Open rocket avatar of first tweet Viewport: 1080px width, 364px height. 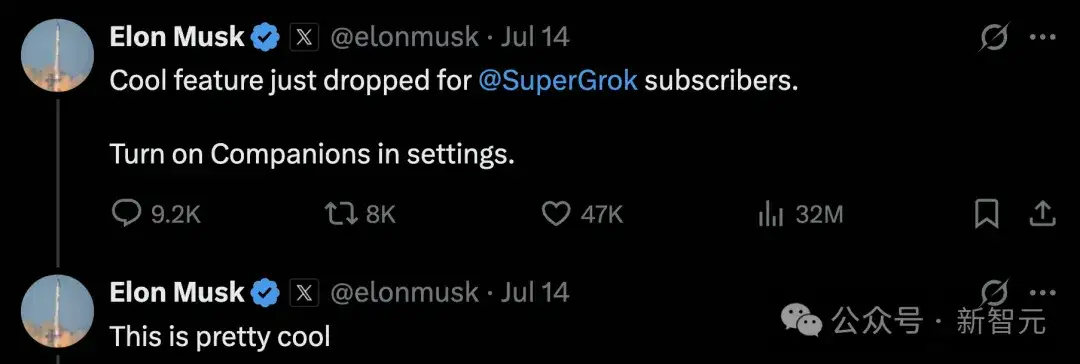click(58, 55)
